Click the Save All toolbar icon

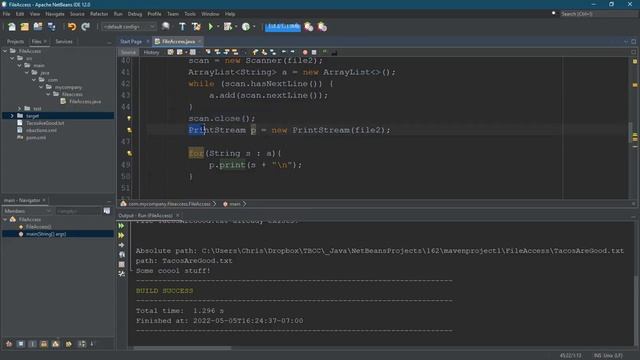(x=51, y=27)
